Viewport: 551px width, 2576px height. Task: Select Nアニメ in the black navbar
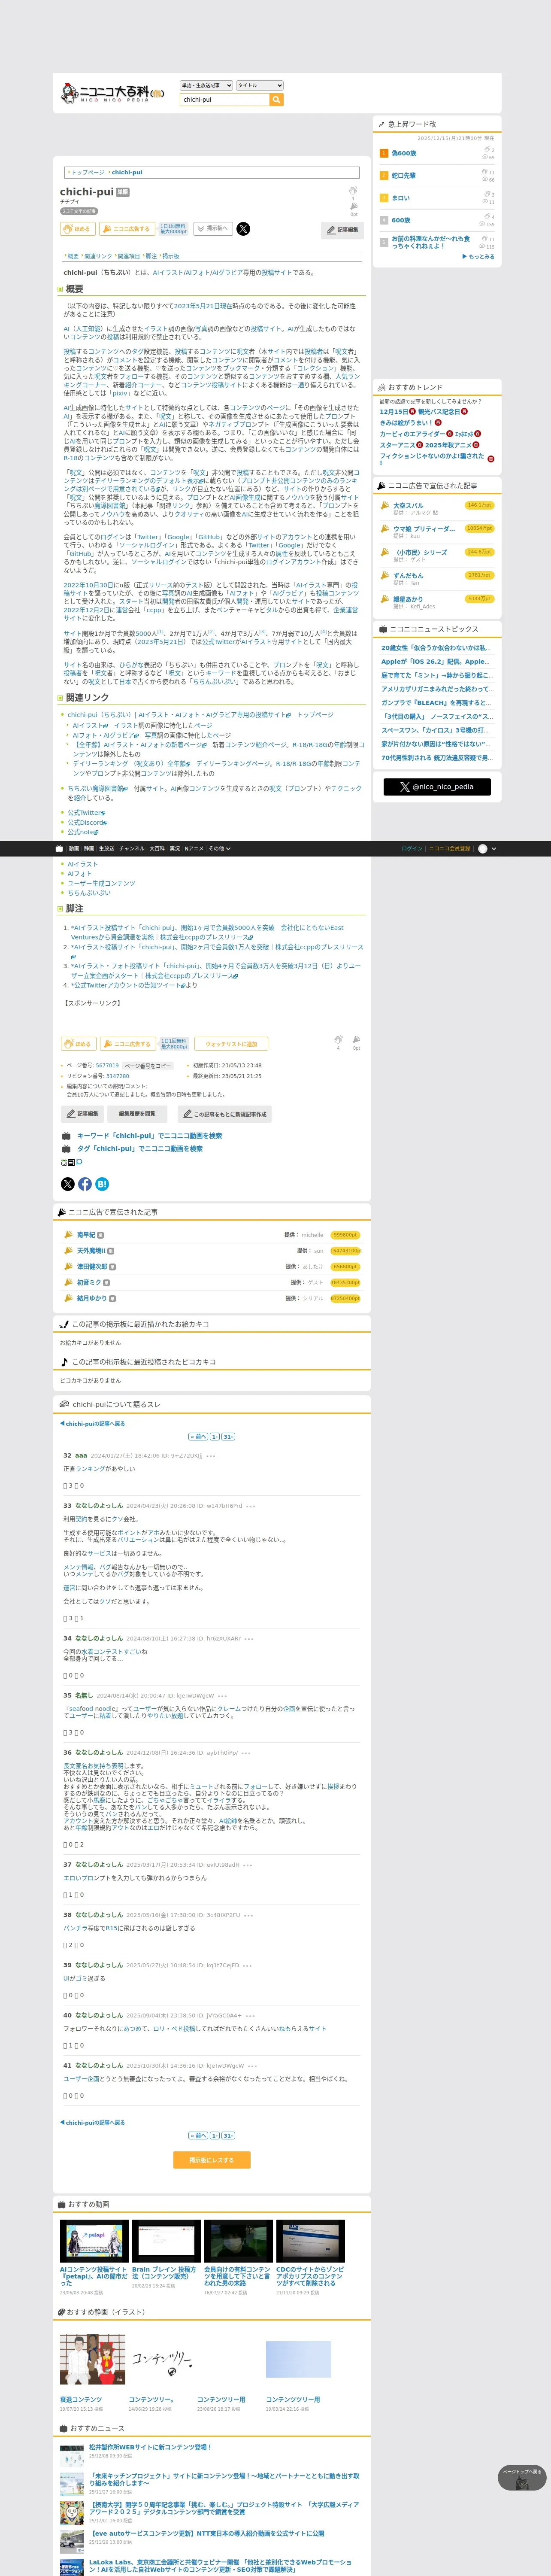click(194, 848)
